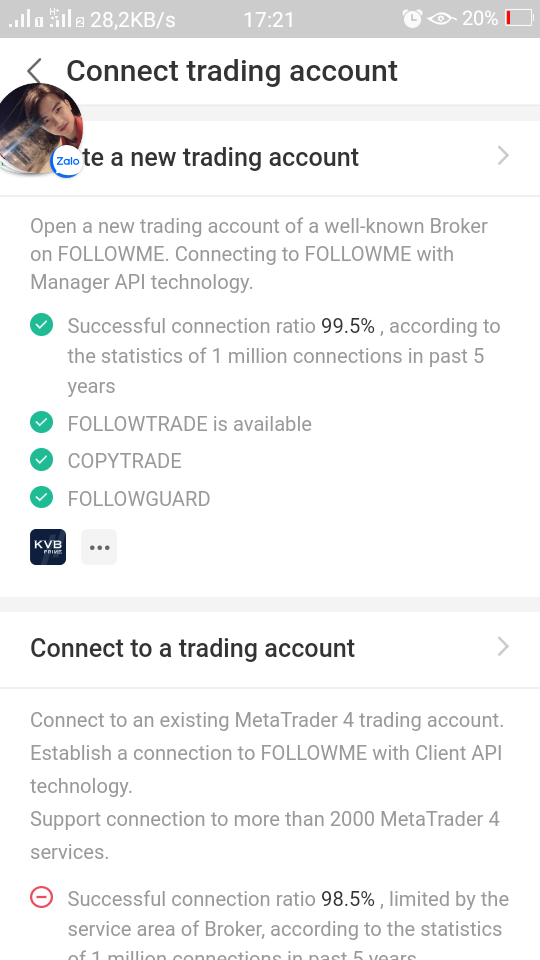Open the Connect to a trading account row
This screenshot has width=540, height=960.
click(x=270, y=648)
